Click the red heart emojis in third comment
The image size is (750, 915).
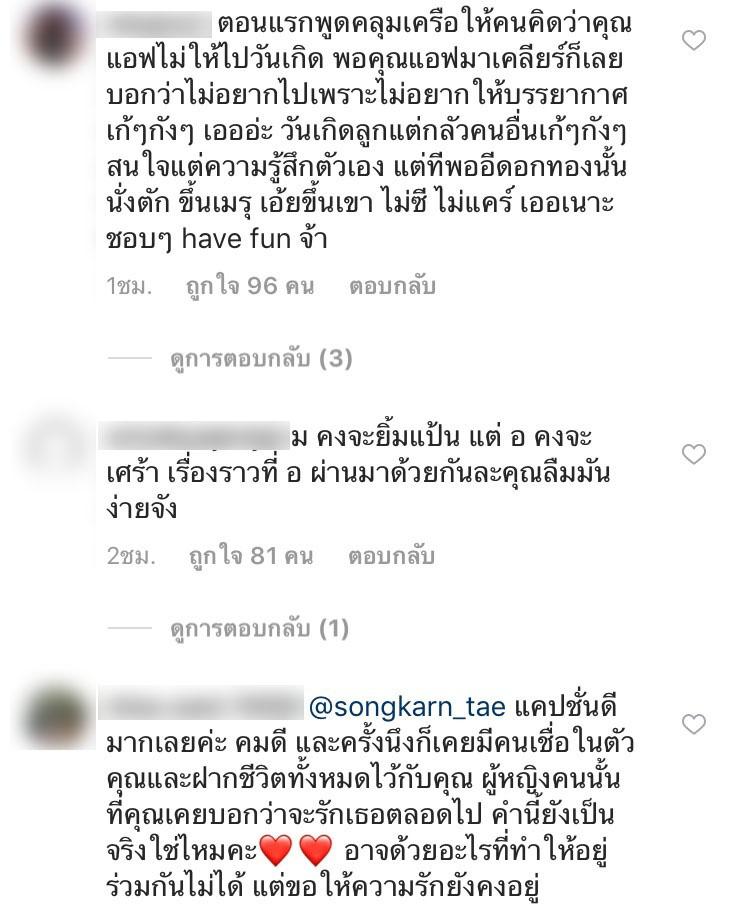[296, 850]
